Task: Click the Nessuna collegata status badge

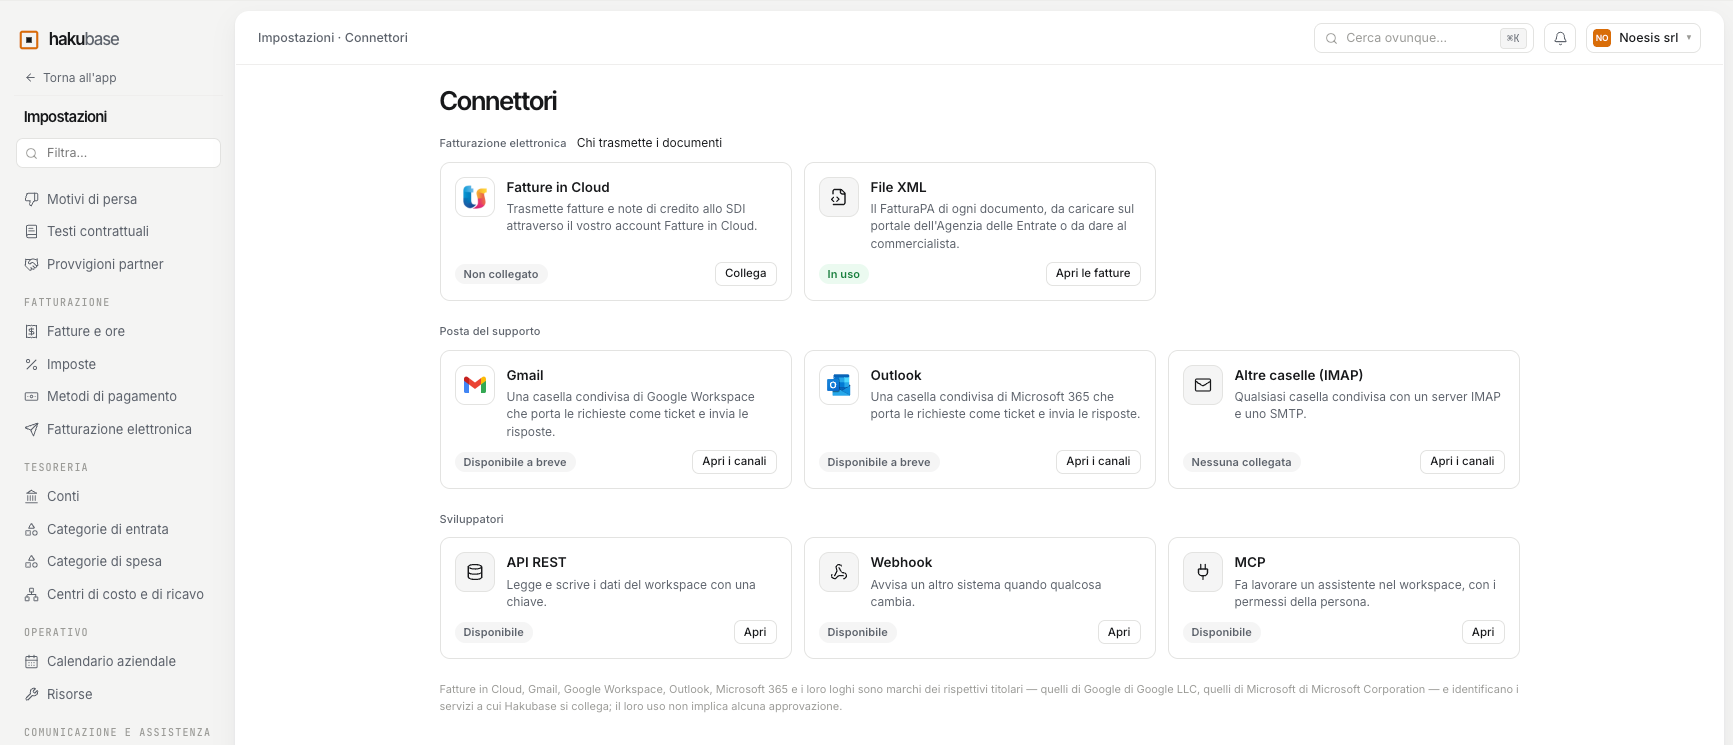Action: pyautogui.click(x=1241, y=462)
